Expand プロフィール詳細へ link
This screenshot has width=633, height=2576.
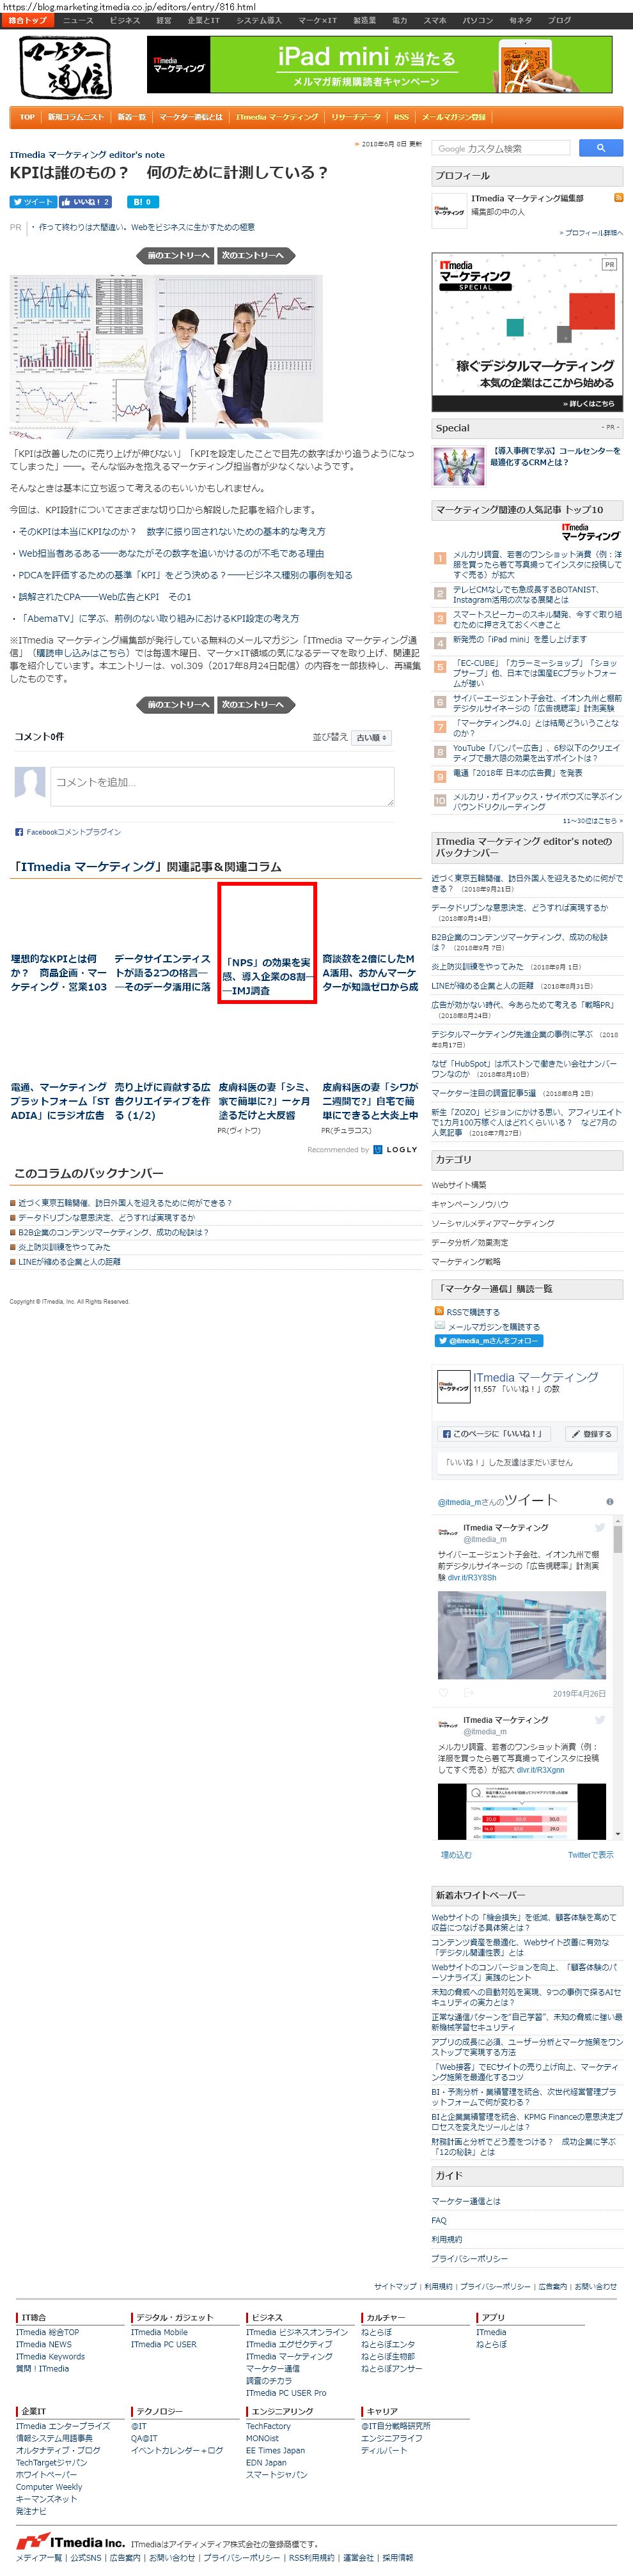[590, 233]
